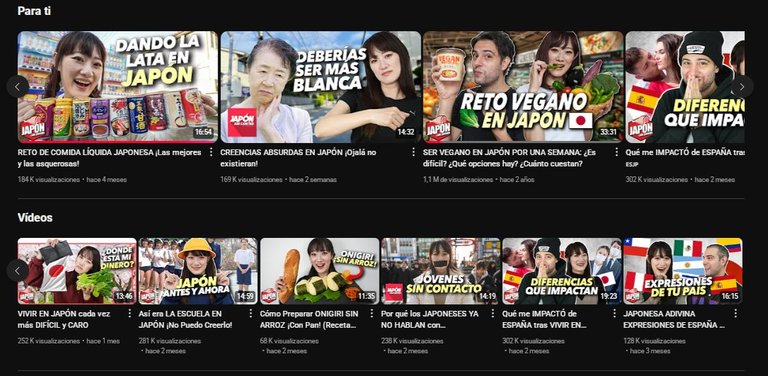Screen dimensions: 768x376
Task: Open options menu for Cómo Preparar ONIGIRI video
Action: pos(372,313)
